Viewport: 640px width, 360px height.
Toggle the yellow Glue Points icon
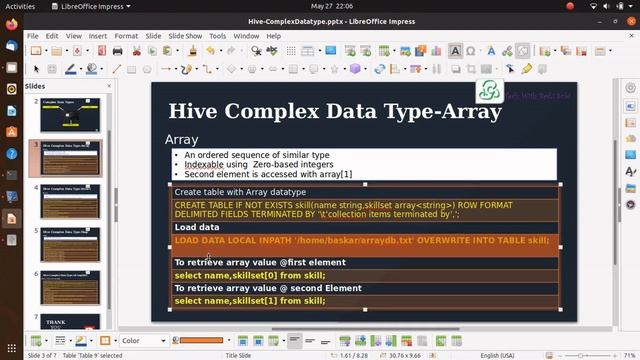tap(527, 69)
